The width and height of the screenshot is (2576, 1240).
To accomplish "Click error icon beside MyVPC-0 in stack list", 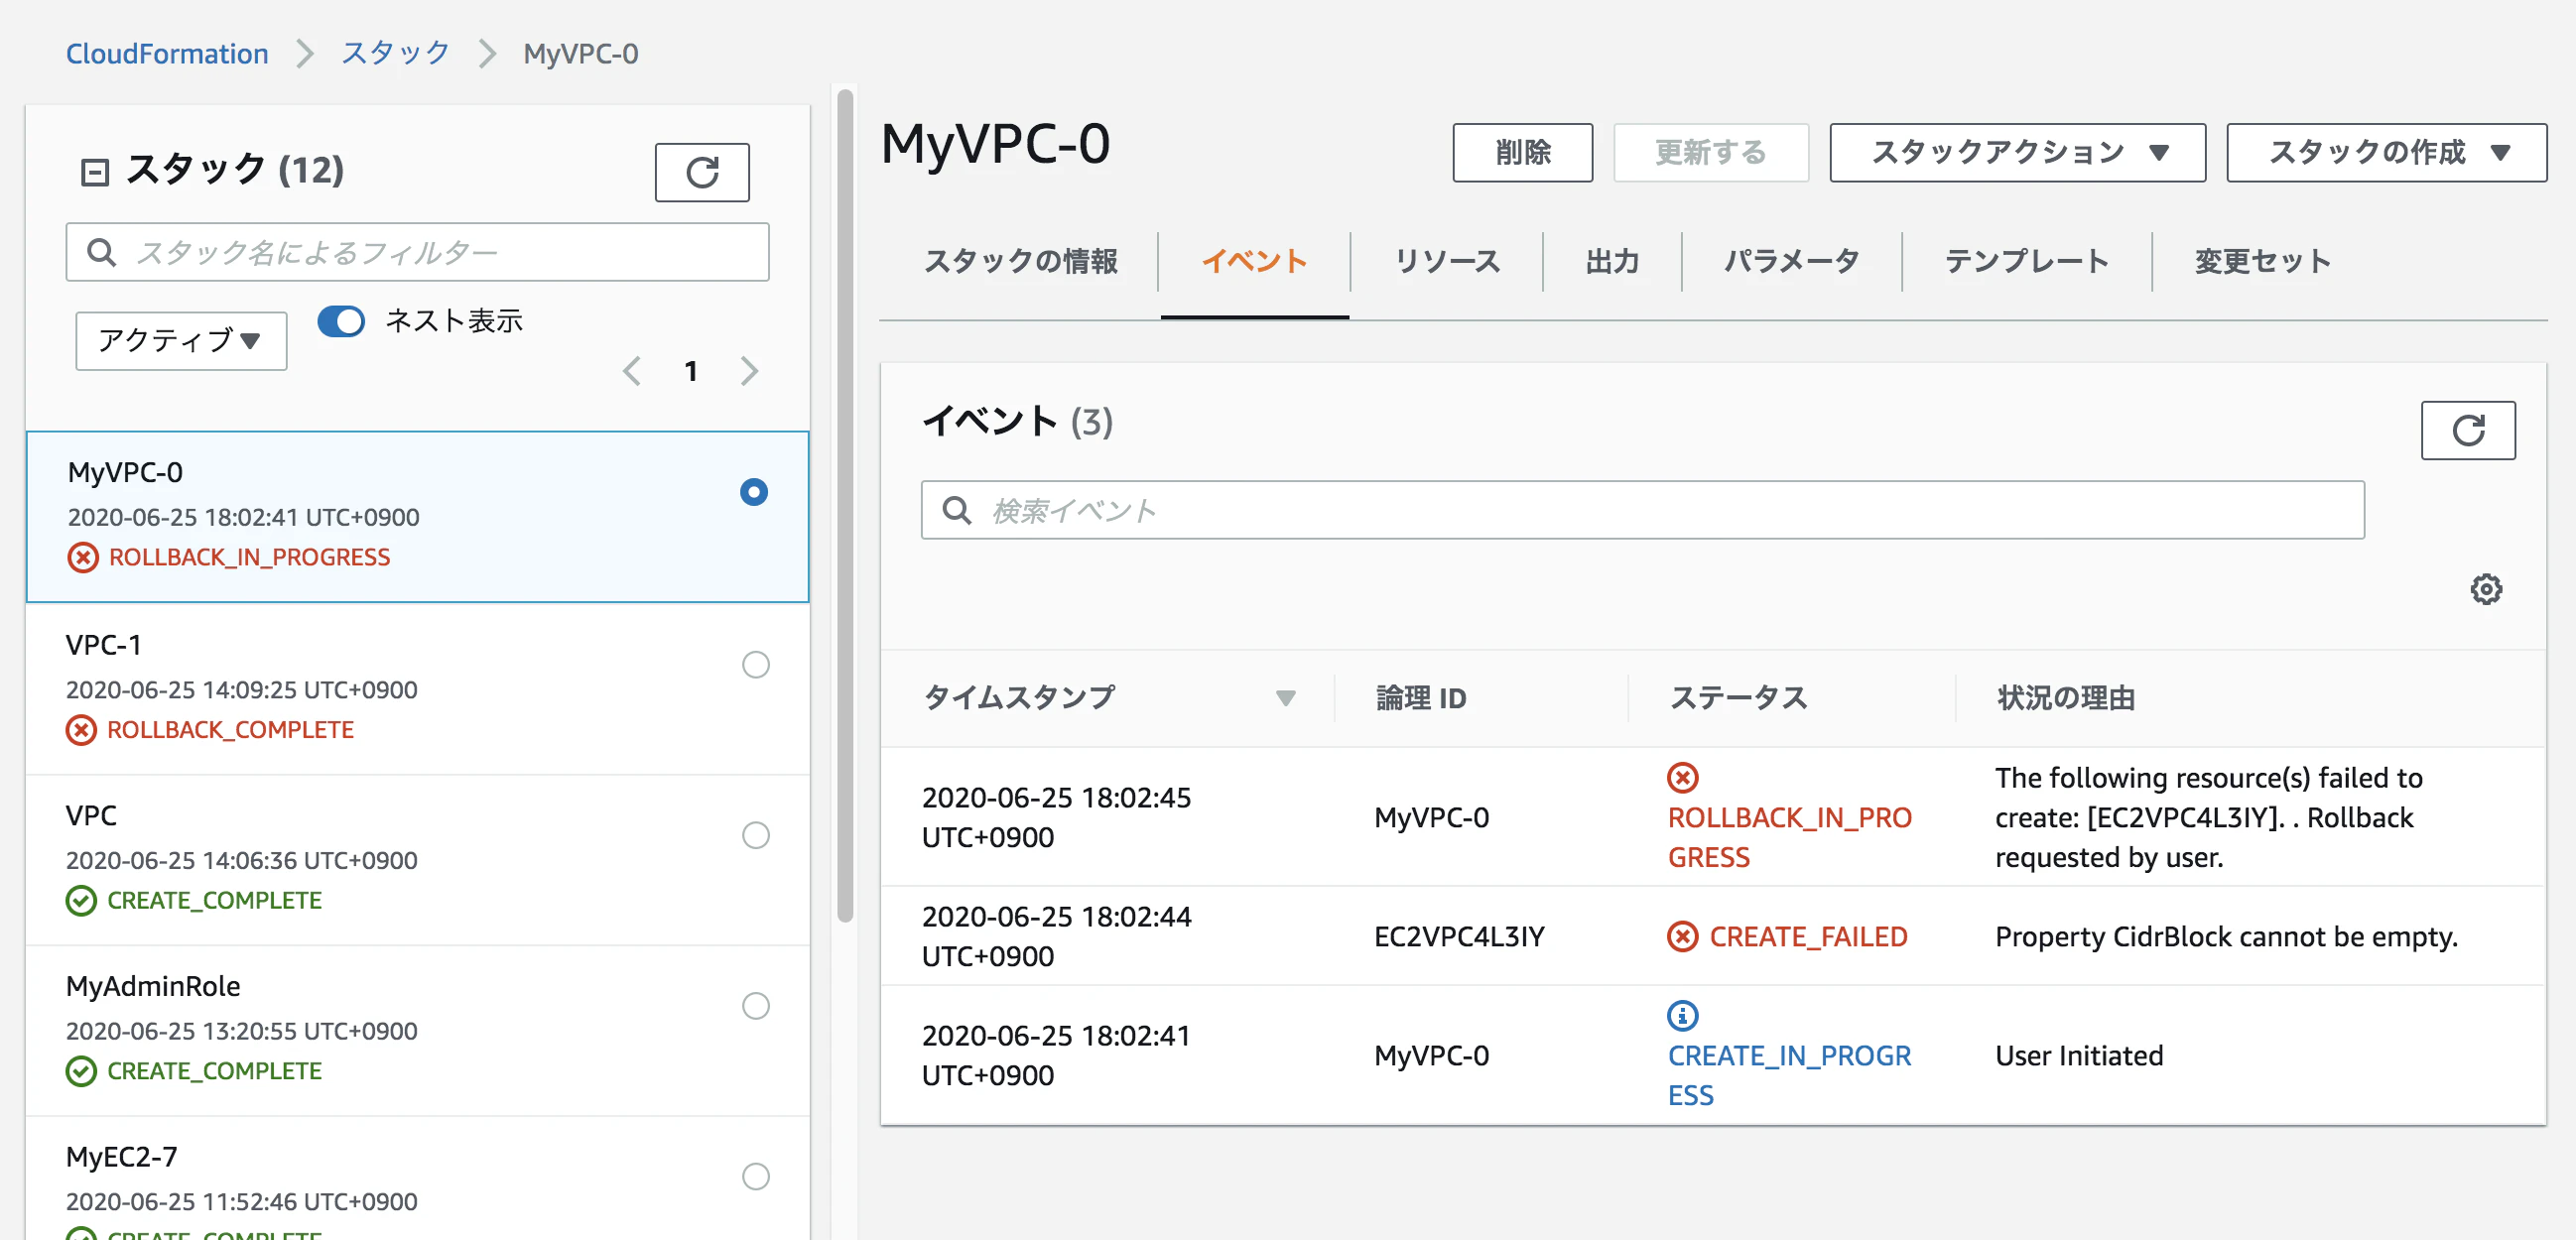I will click(83, 557).
